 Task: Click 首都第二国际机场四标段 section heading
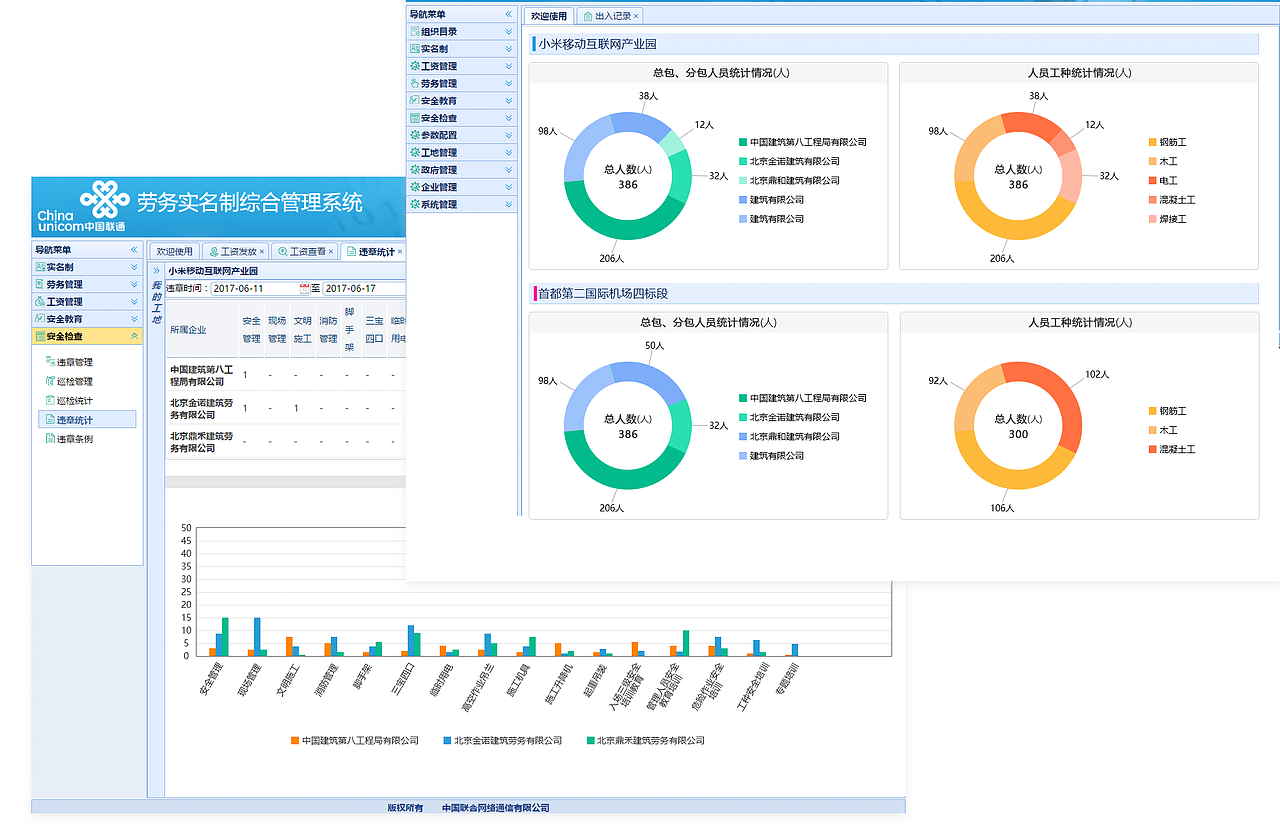[603, 293]
